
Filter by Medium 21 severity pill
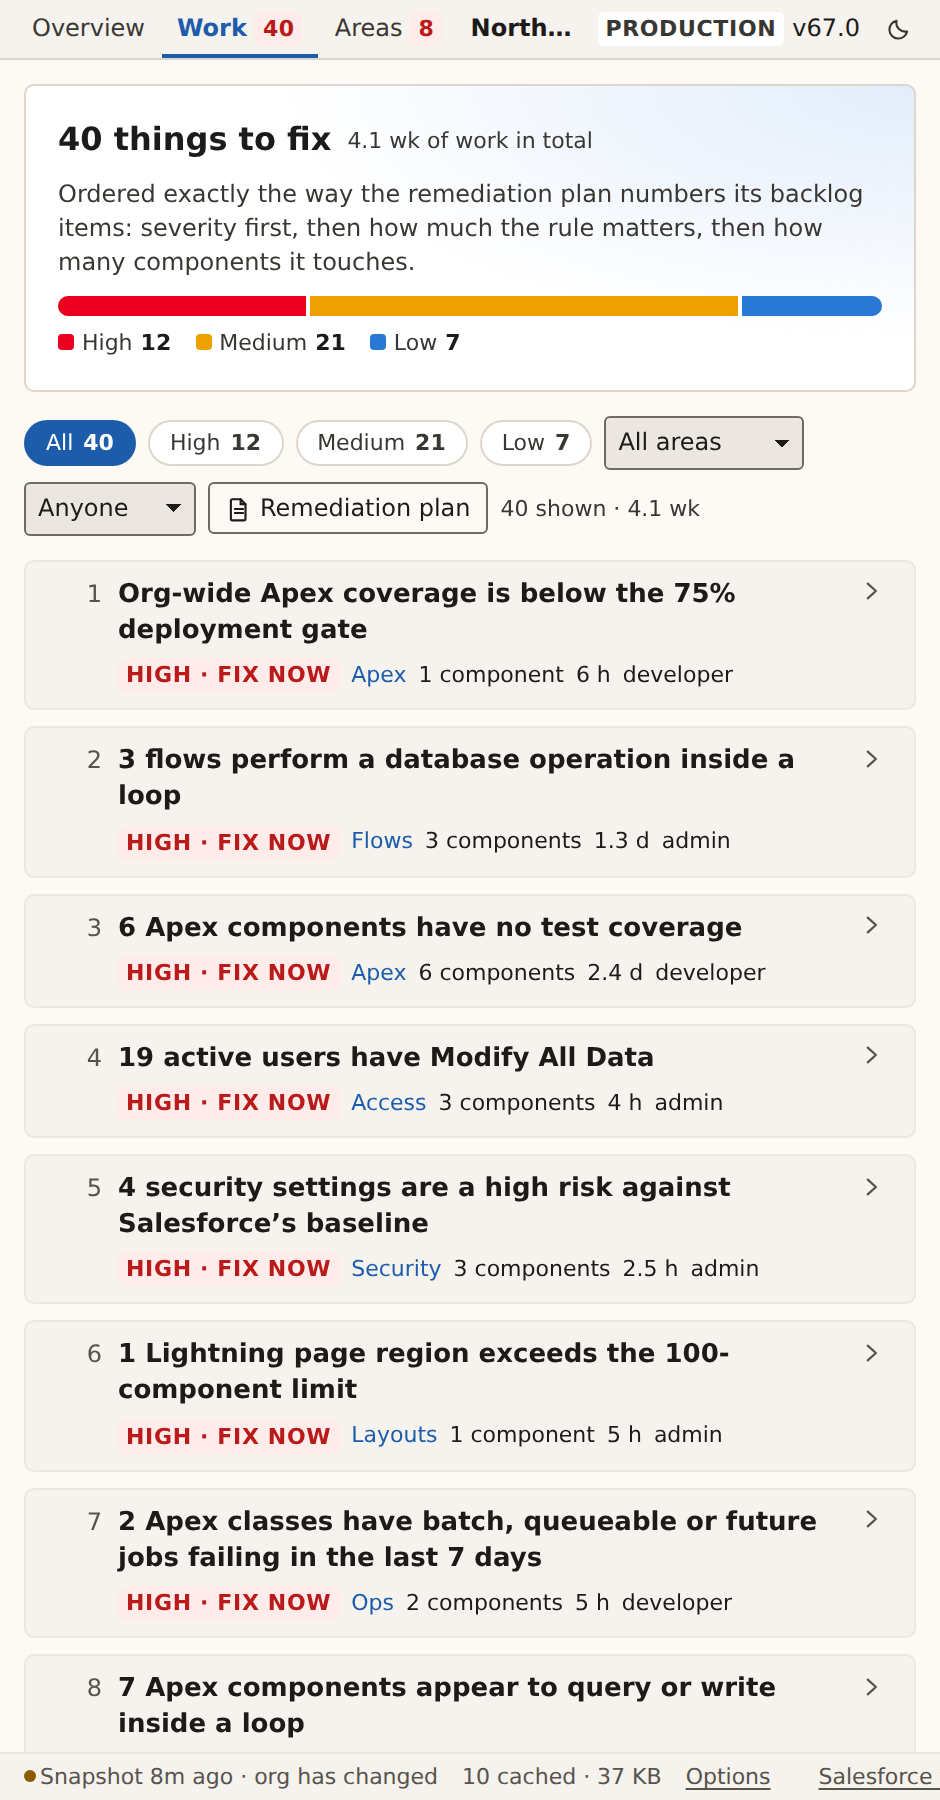[x=382, y=443]
